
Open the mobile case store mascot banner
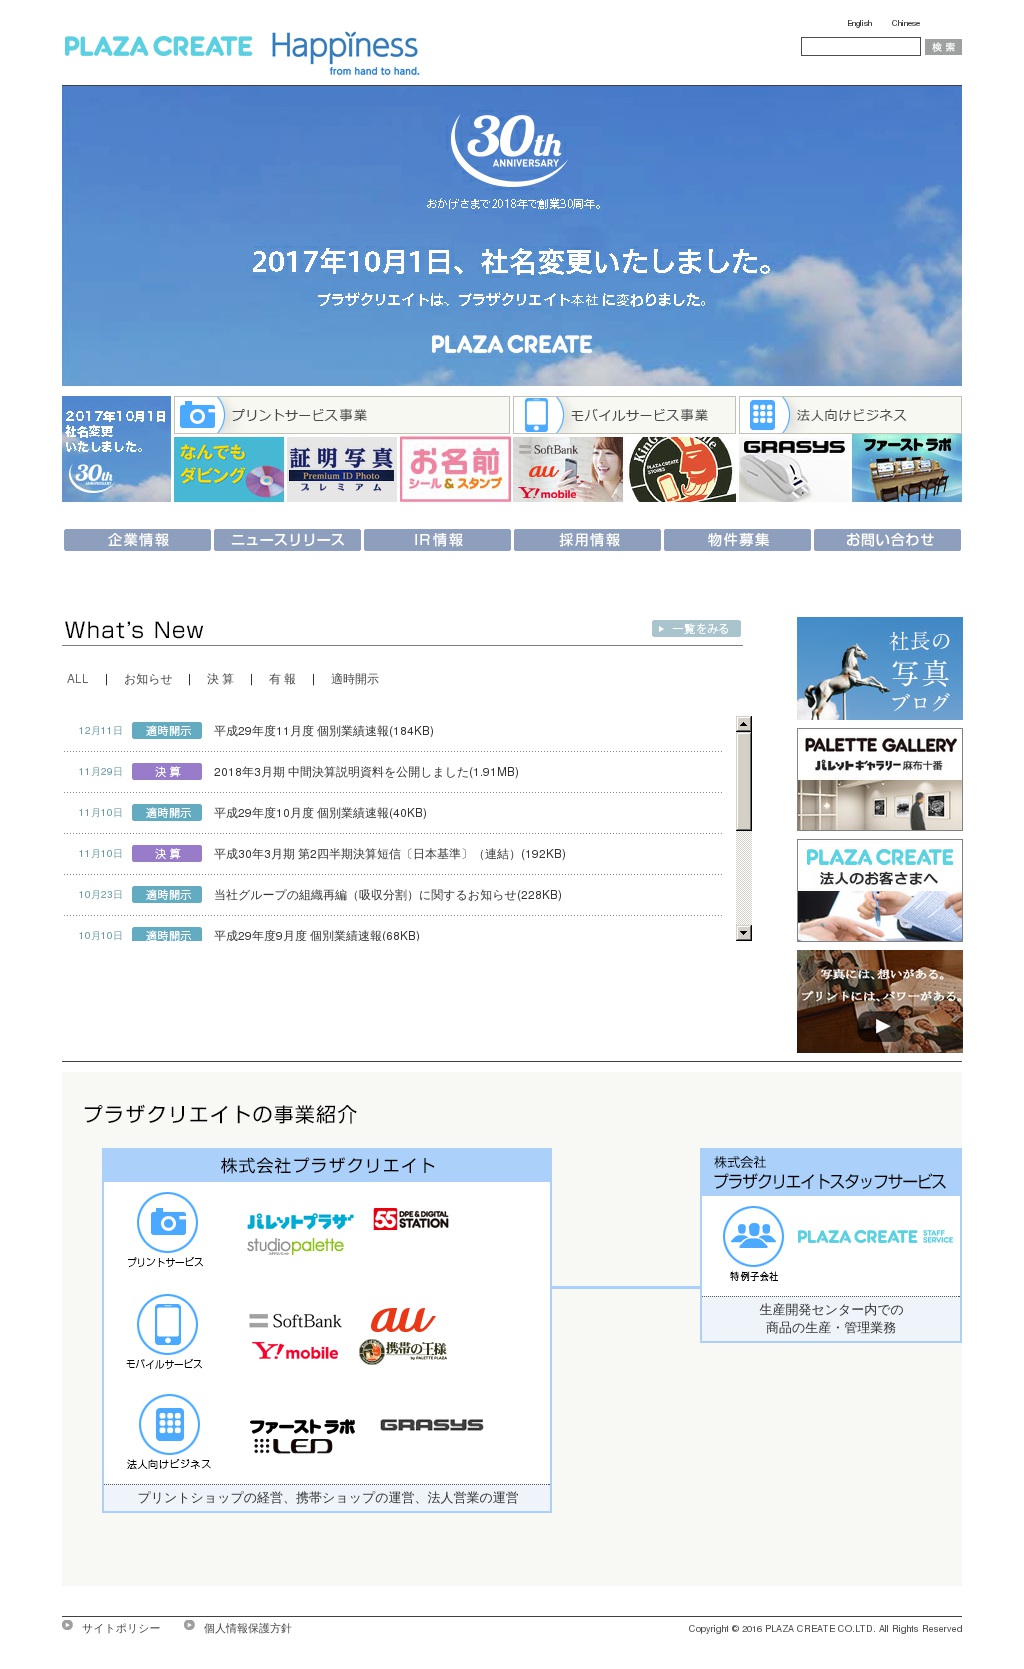pyautogui.click(x=681, y=469)
